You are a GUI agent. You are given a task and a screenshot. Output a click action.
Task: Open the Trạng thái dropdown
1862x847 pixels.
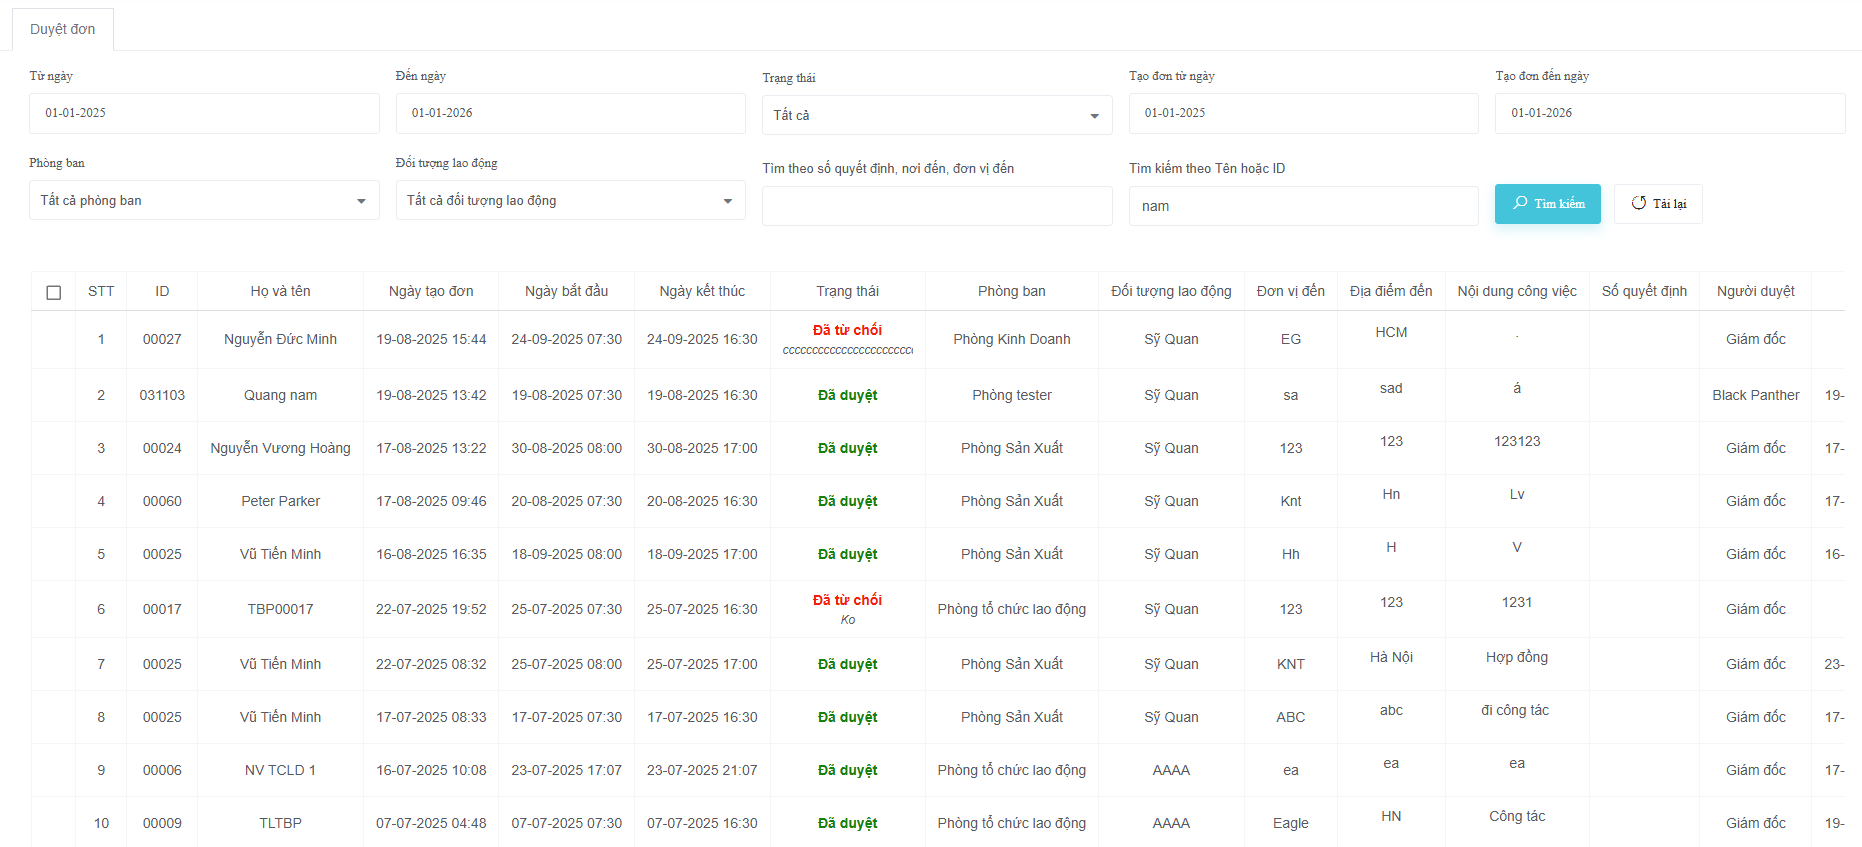click(x=936, y=115)
